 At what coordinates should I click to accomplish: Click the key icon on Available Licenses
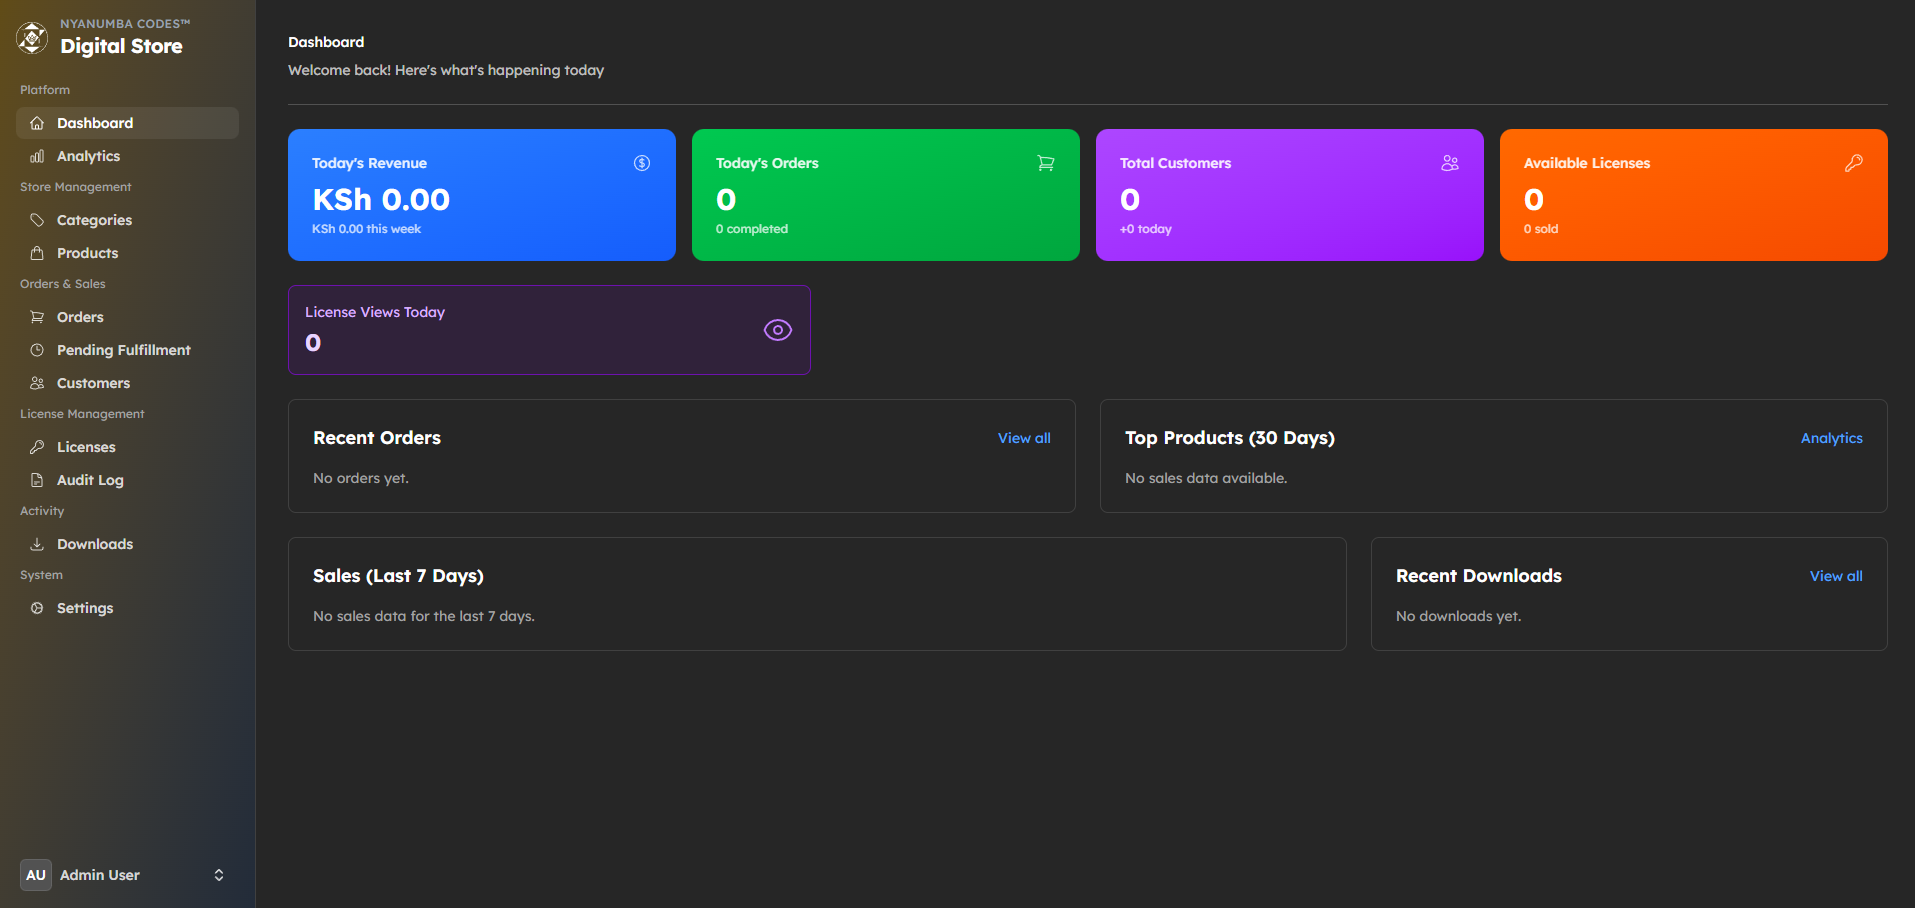[x=1854, y=163]
